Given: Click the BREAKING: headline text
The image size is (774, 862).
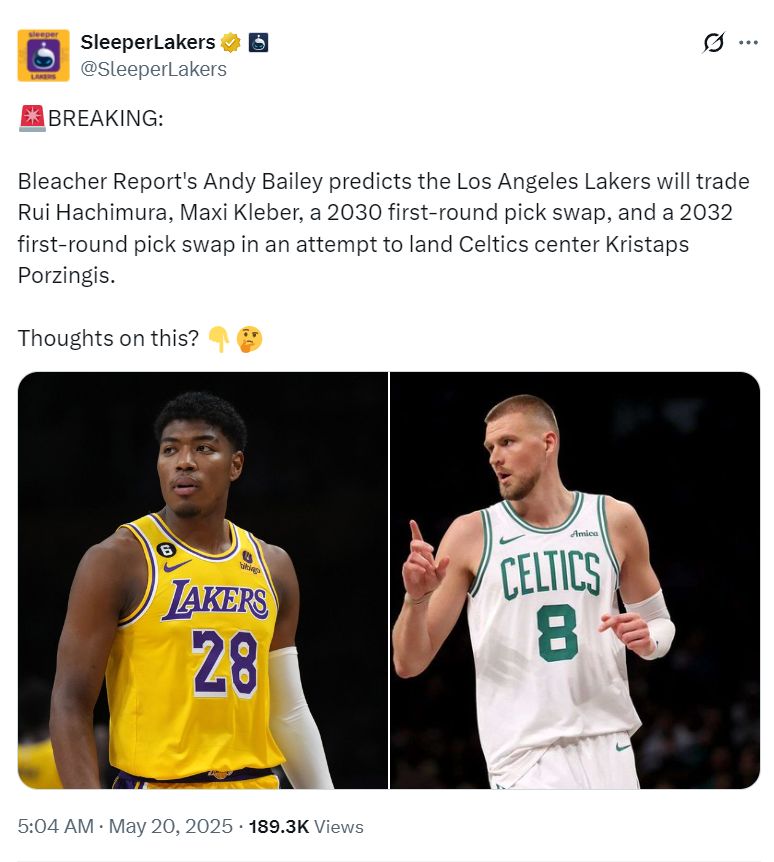Looking at the screenshot, I should [x=105, y=119].
